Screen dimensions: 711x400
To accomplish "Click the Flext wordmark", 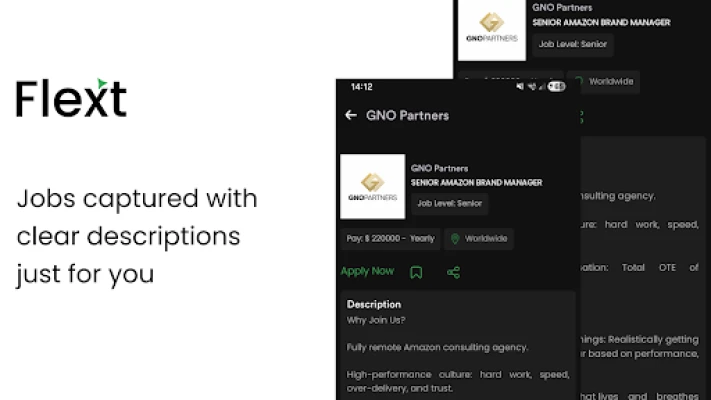I will tap(70, 98).
